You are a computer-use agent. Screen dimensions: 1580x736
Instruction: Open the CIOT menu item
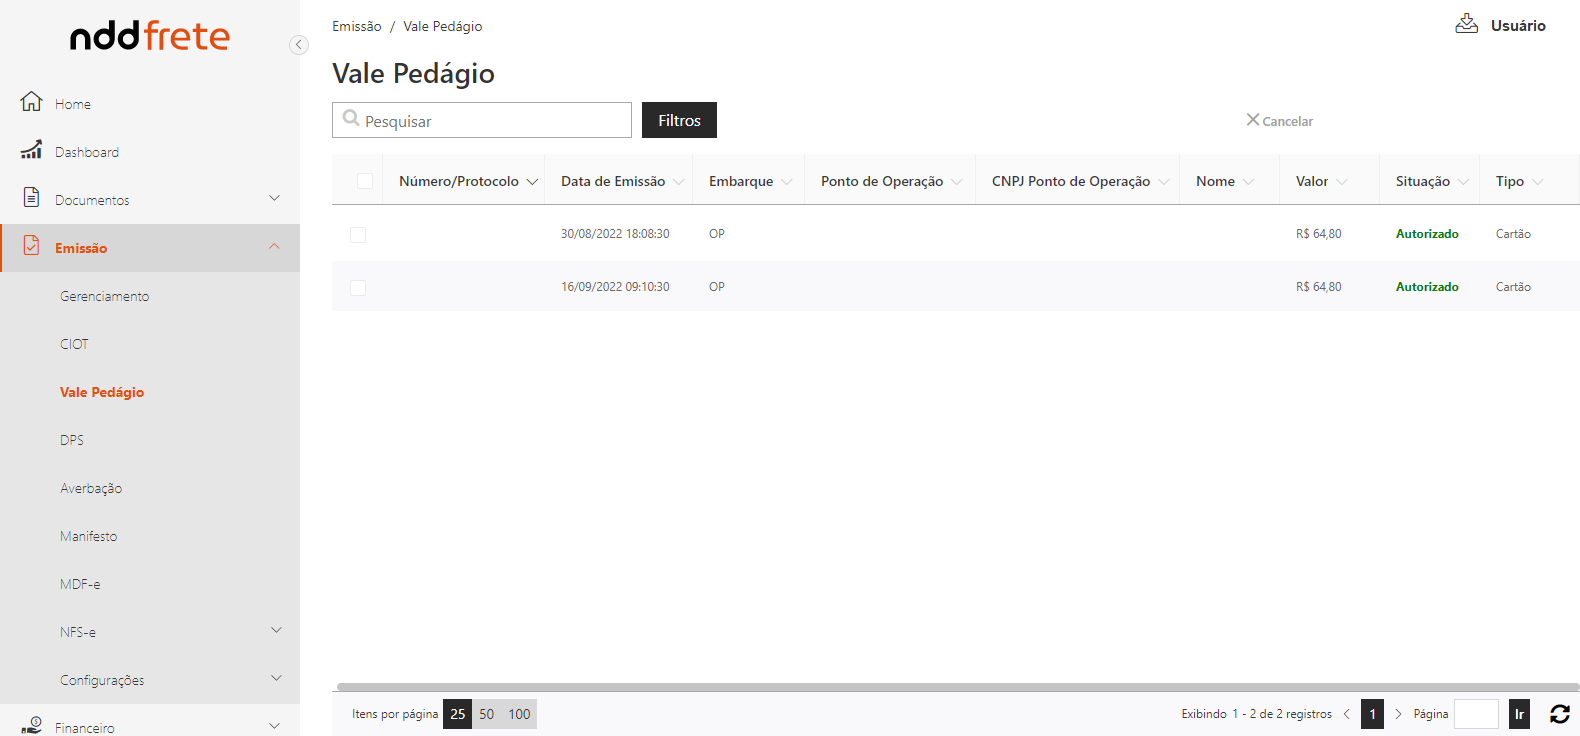coord(74,344)
